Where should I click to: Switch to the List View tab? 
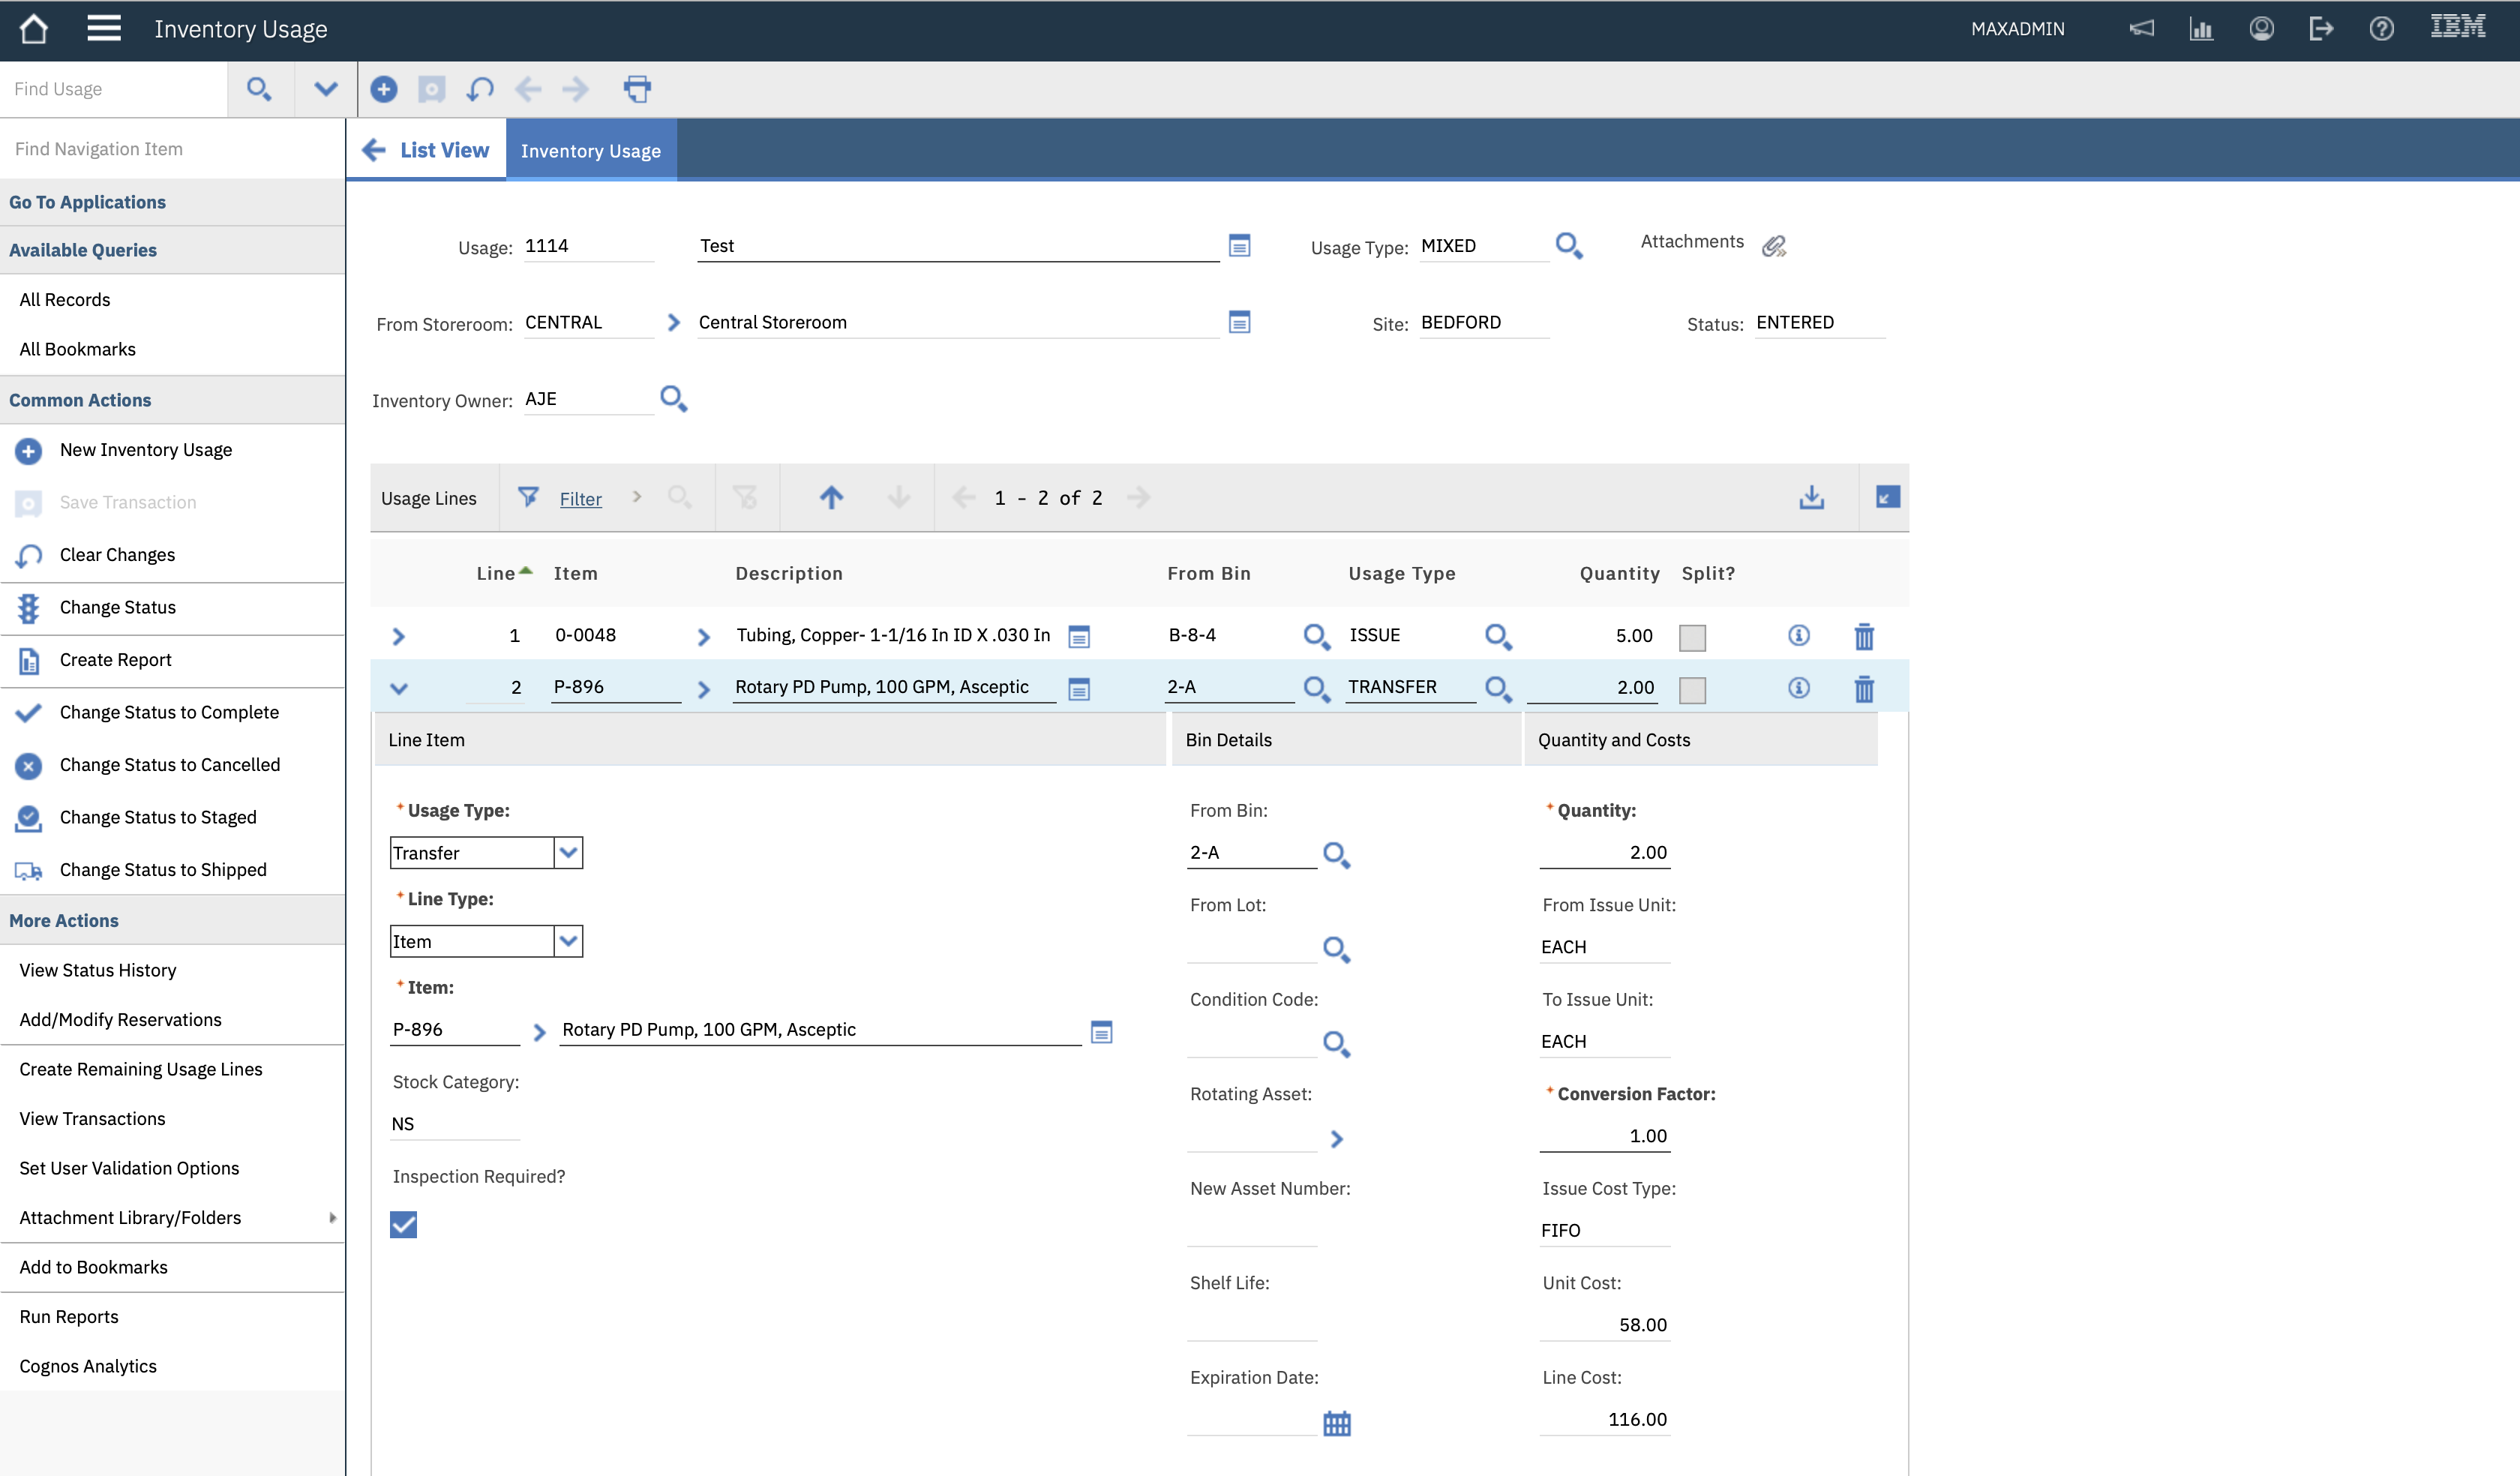tap(444, 149)
